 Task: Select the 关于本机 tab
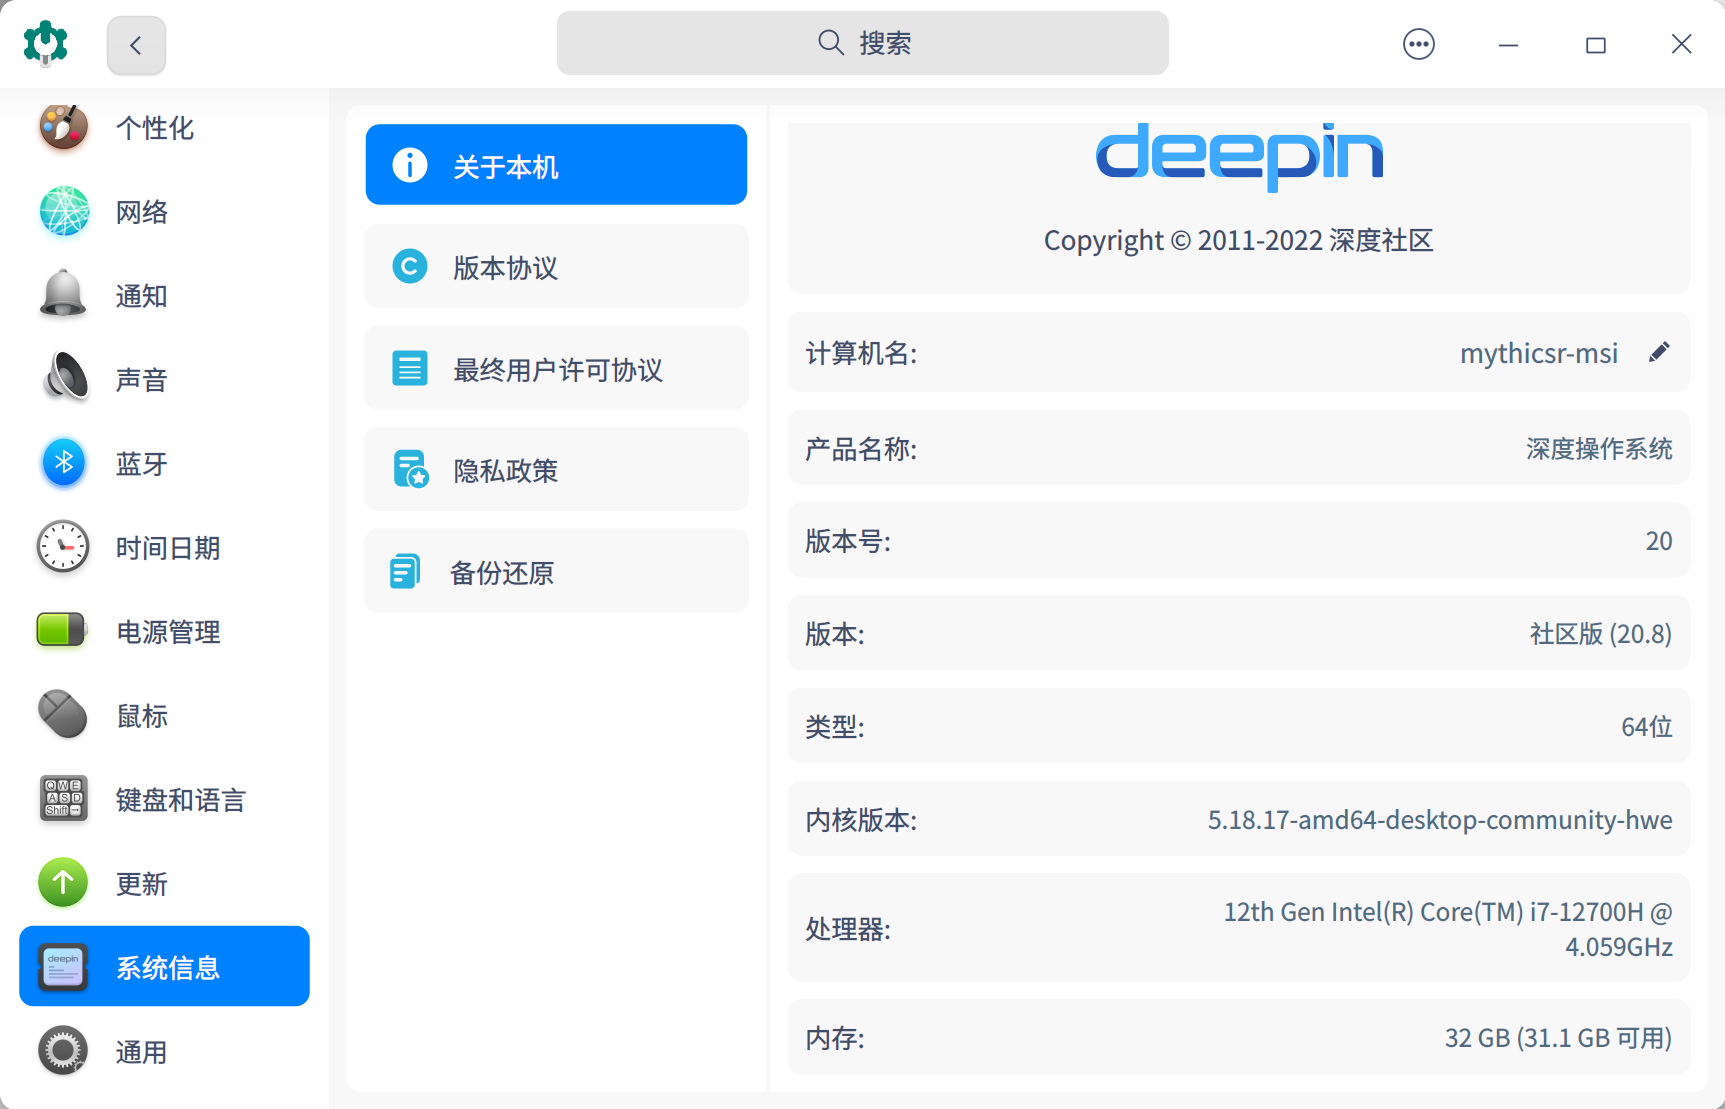click(556, 165)
